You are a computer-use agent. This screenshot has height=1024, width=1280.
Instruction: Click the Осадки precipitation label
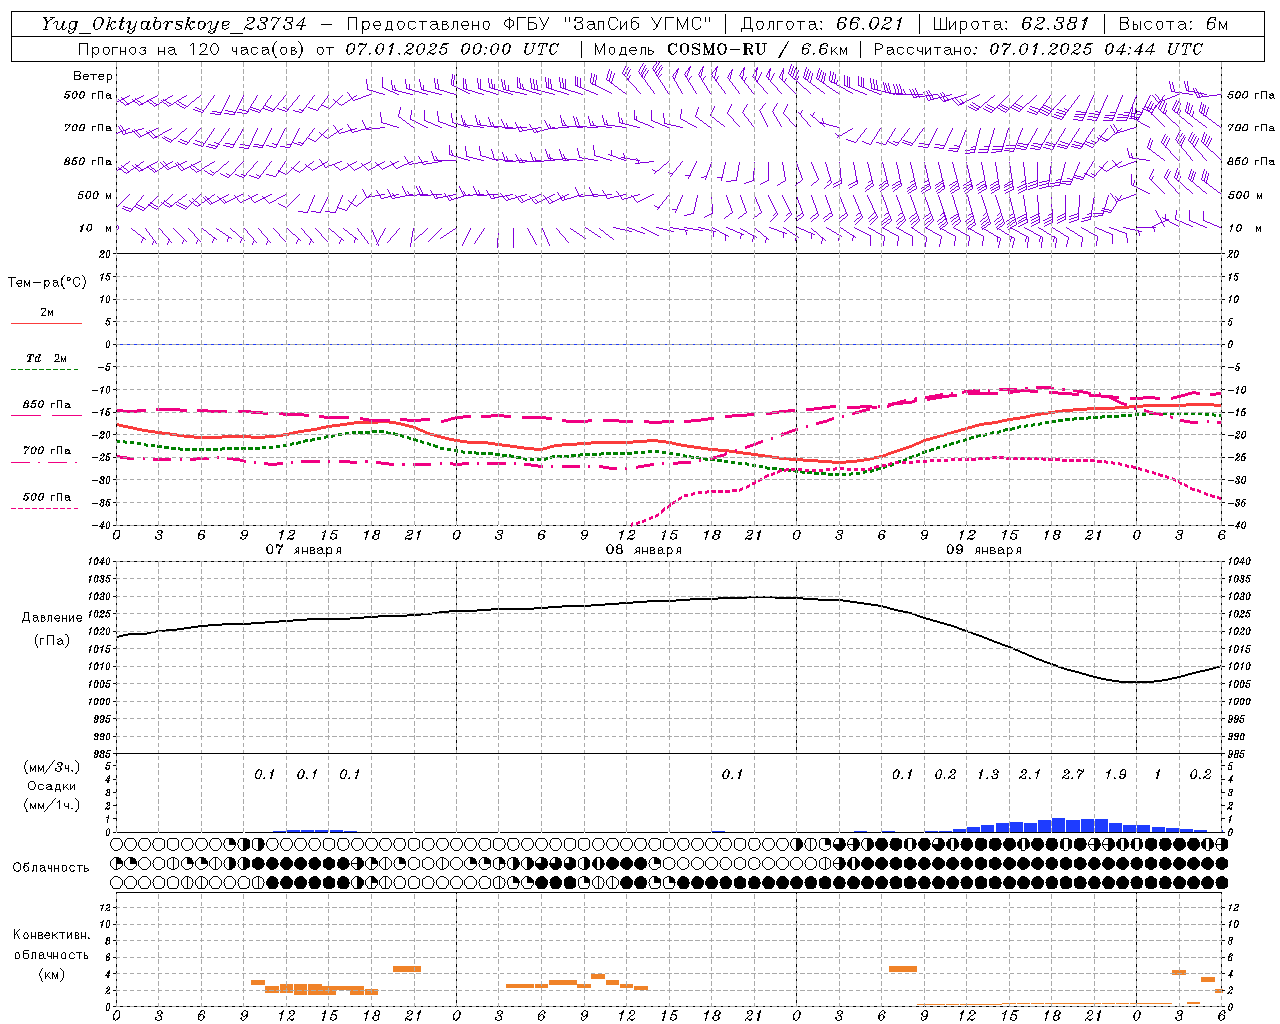[x=51, y=786]
